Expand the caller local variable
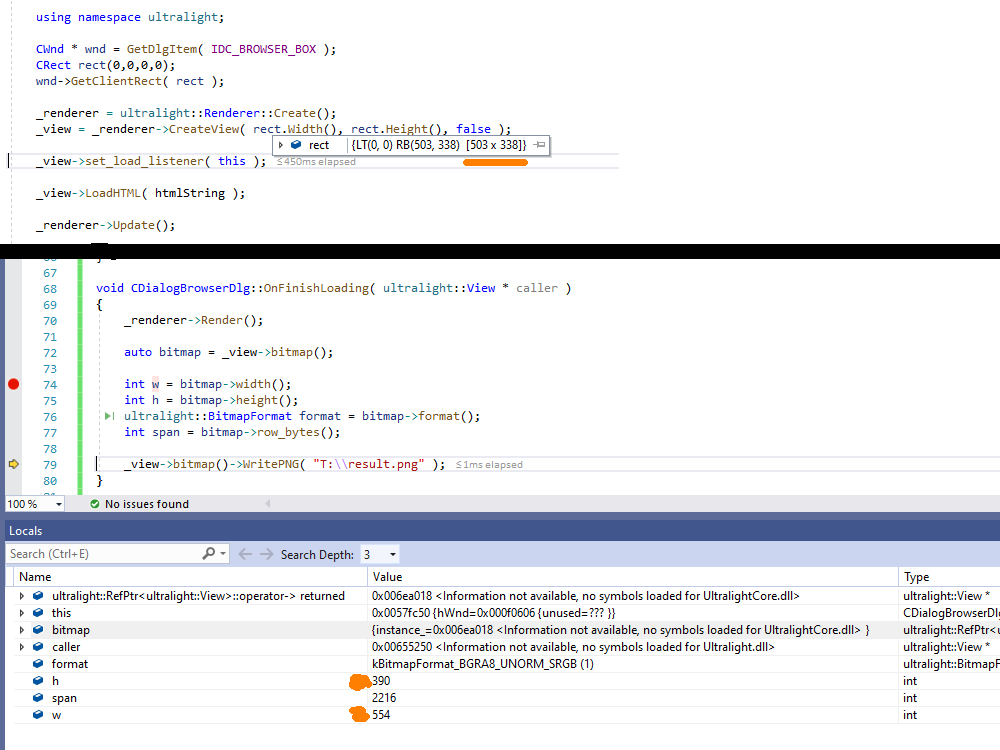This screenshot has height=750, width=1000. [x=22, y=647]
